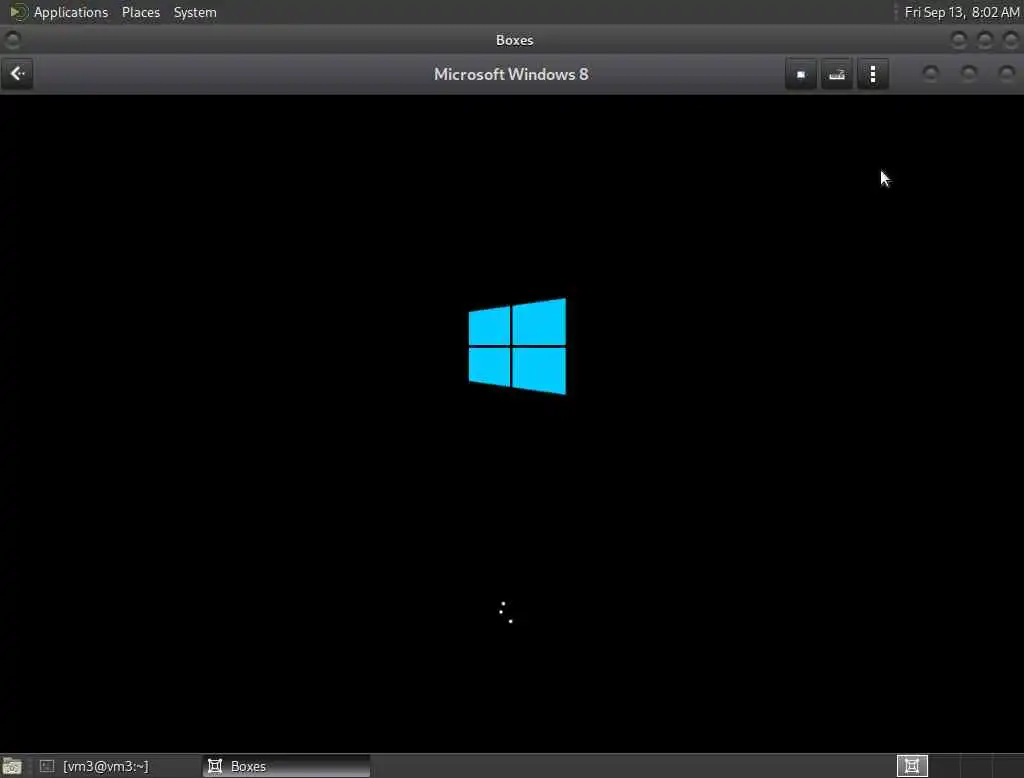Click the date and time clock
1024x778 pixels.
coord(961,12)
